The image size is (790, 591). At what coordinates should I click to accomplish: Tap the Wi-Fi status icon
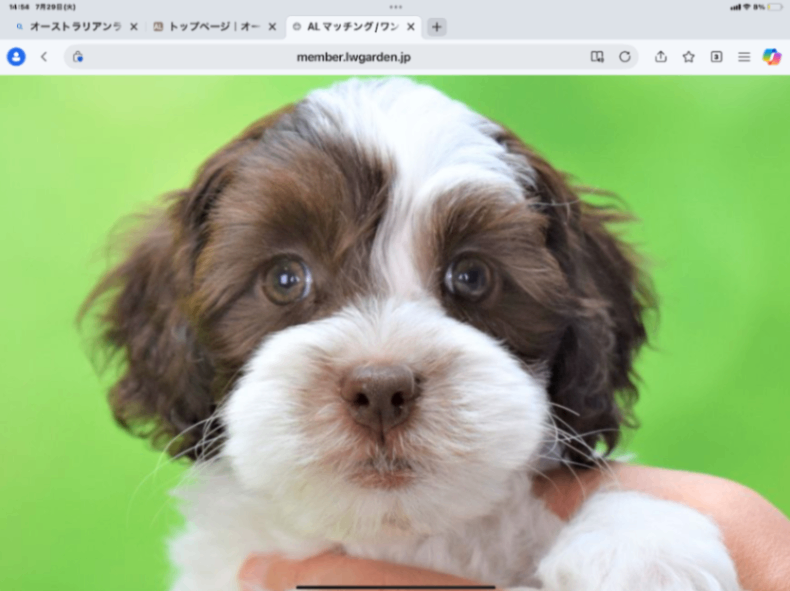[747, 7]
